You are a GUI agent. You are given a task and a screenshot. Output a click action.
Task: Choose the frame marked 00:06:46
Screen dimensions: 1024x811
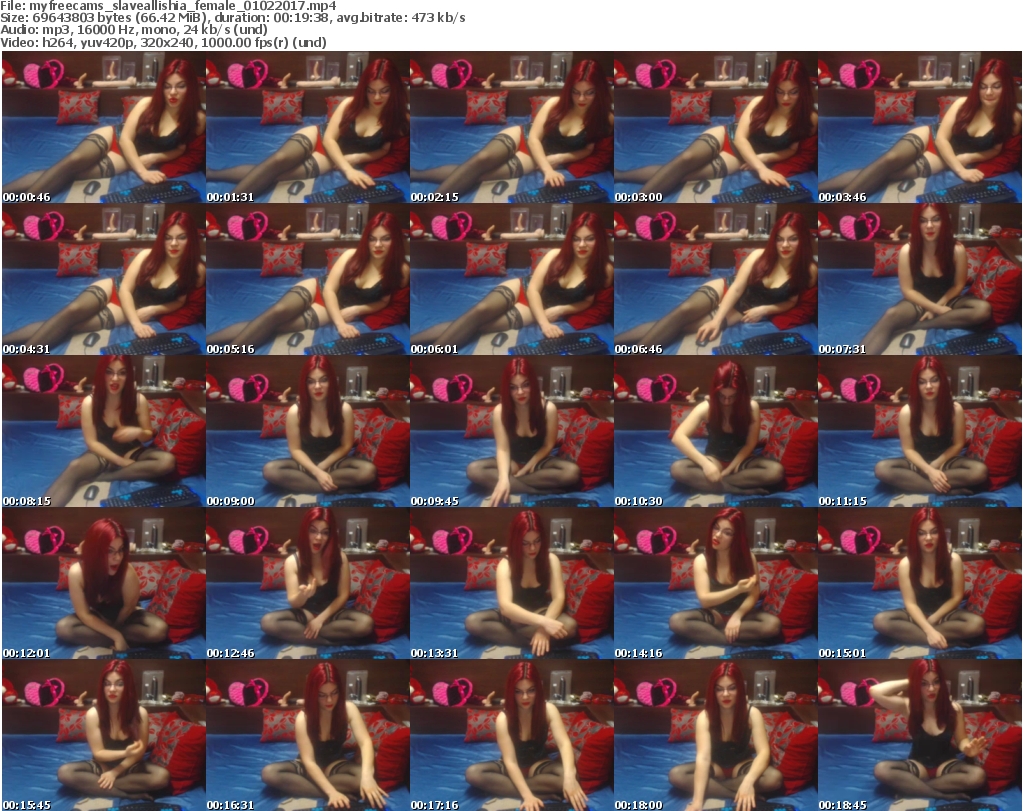[716, 279]
